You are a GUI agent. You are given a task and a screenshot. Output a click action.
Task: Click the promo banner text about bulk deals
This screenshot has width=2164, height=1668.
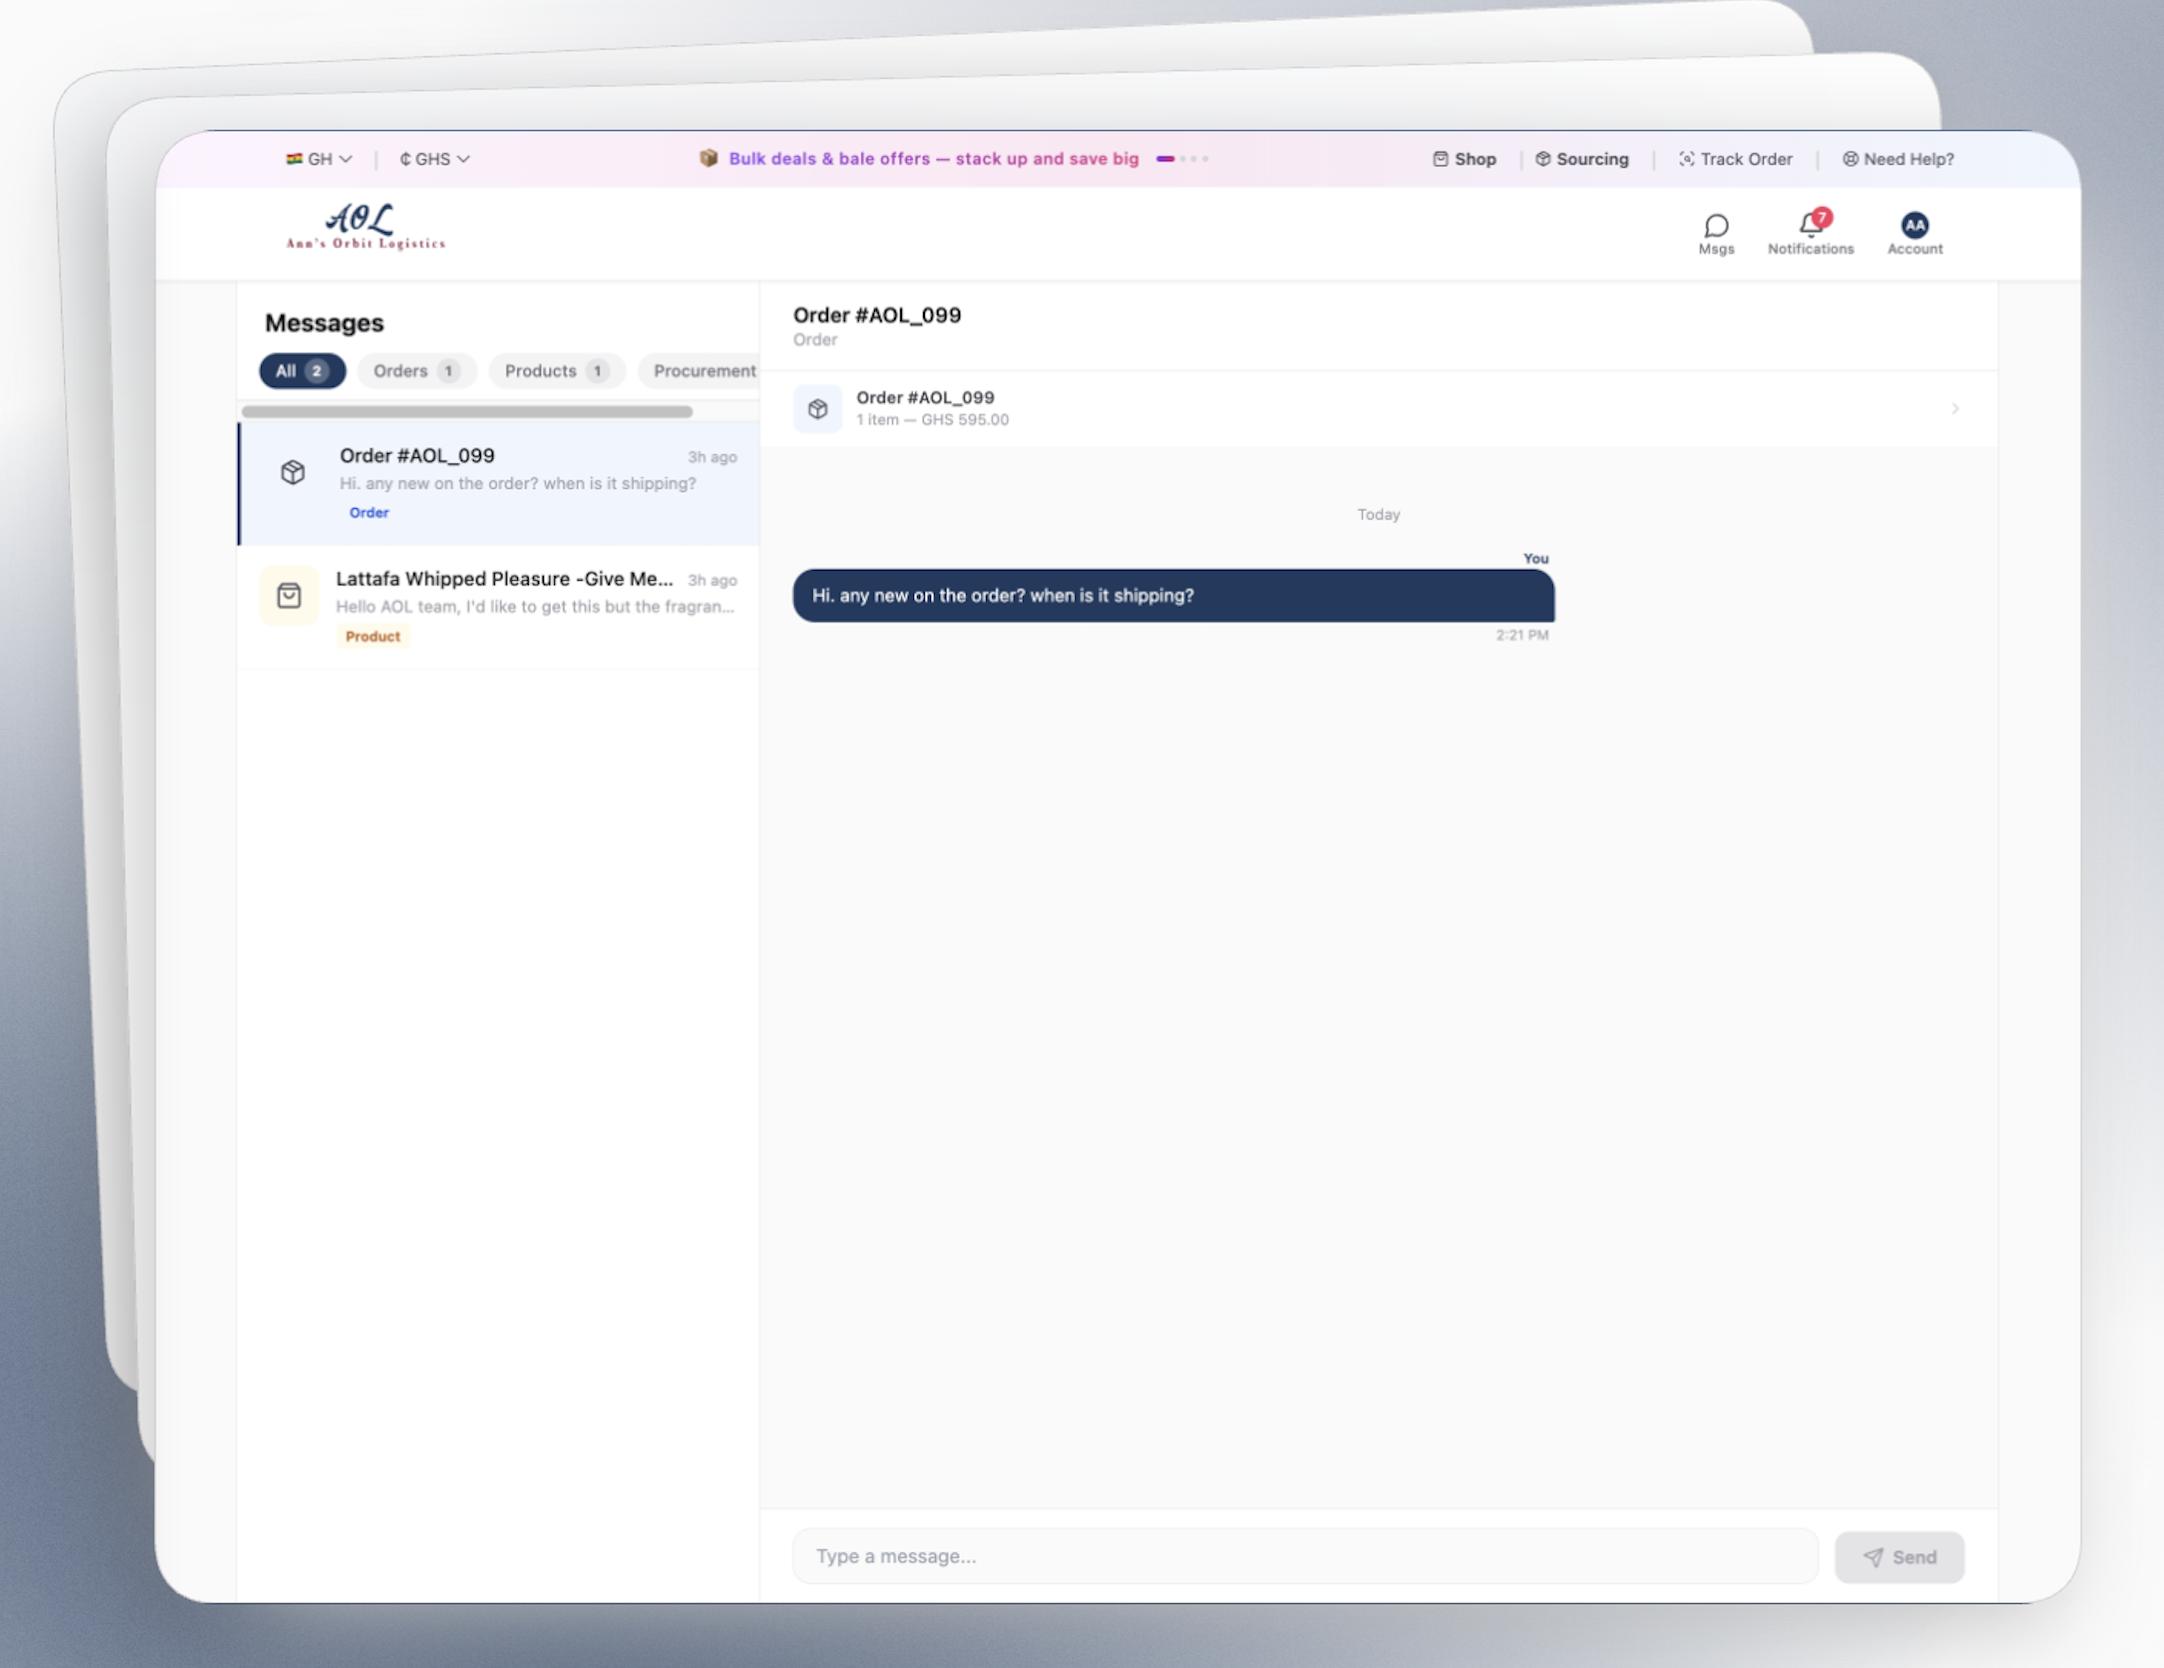tap(933, 159)
